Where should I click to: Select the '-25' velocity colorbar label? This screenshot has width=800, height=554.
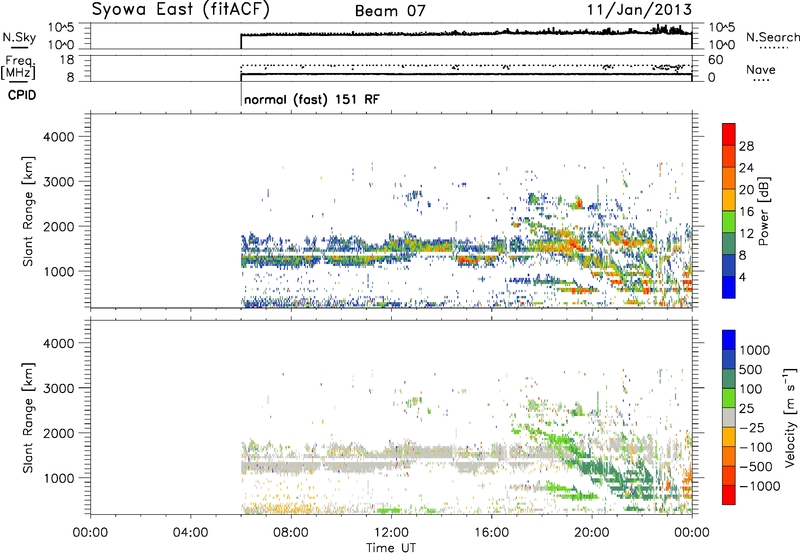[750, 428]
